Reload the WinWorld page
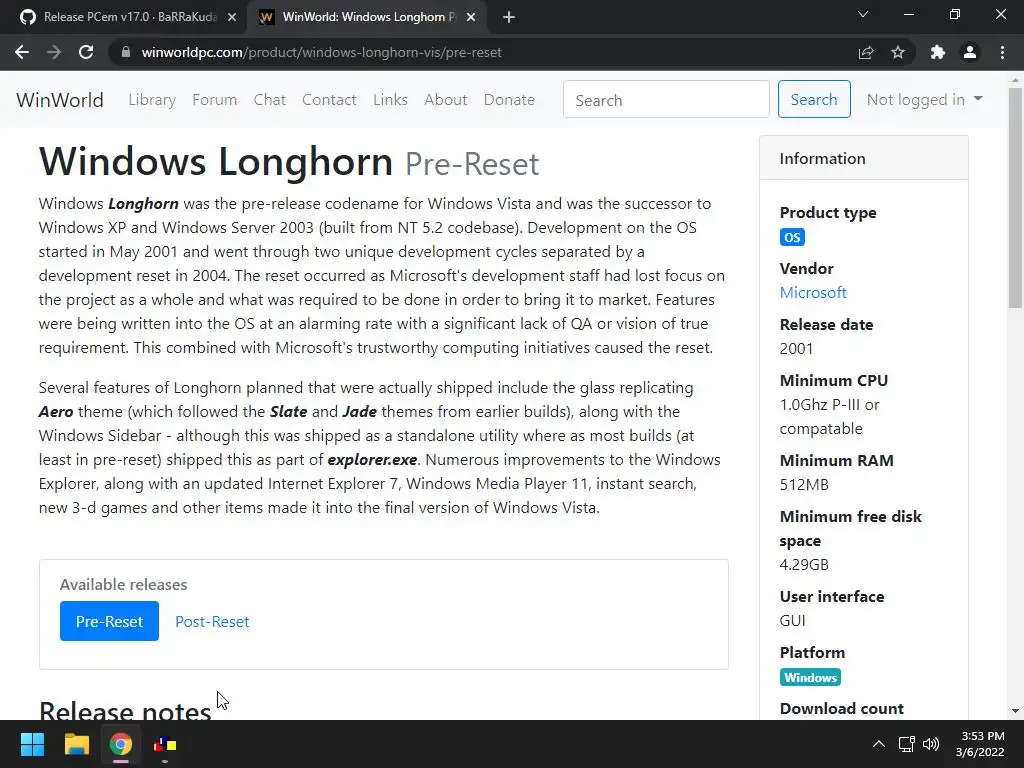 pyautogui.click(x=86, y=52)
